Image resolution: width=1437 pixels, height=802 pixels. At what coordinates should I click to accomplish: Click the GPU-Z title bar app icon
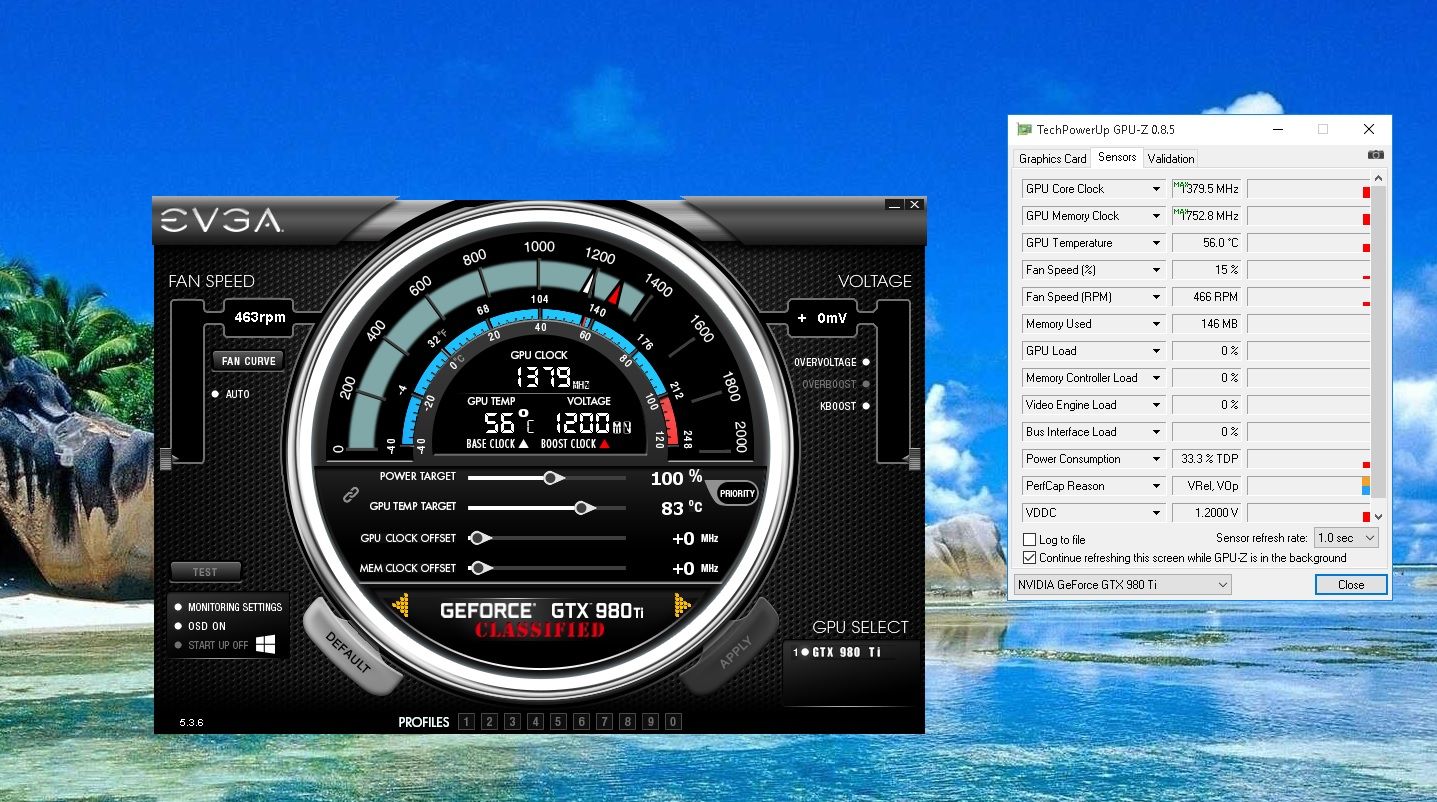[x=1024, y=129]
